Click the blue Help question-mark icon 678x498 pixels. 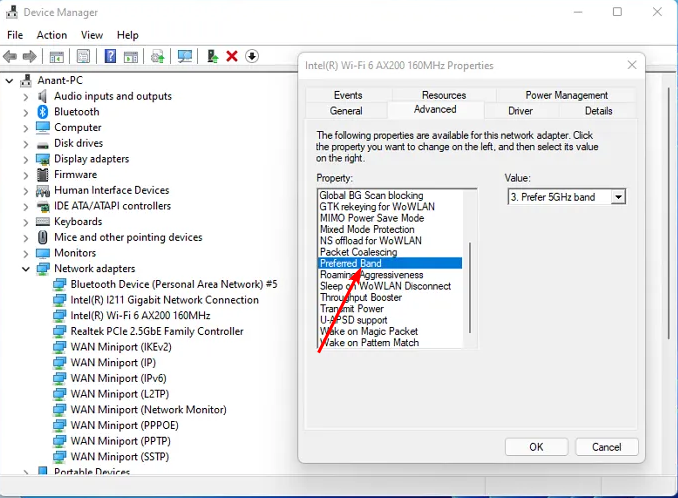tap(110, 56)
